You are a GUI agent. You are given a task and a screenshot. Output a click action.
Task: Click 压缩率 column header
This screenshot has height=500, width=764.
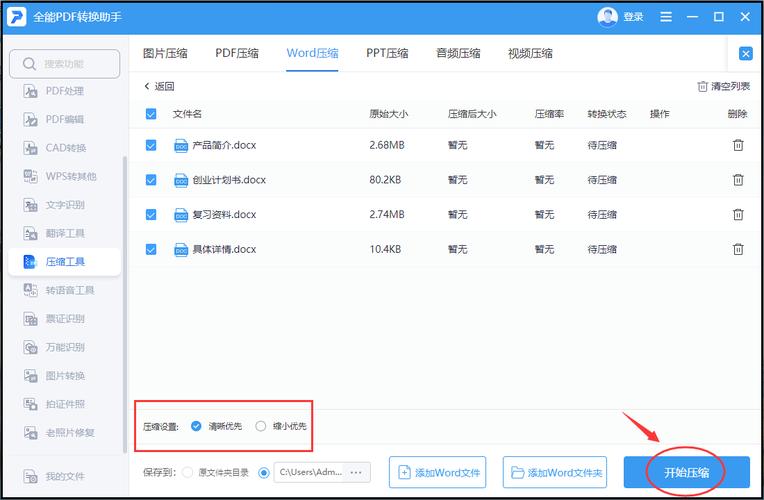[x=549, y=114]
